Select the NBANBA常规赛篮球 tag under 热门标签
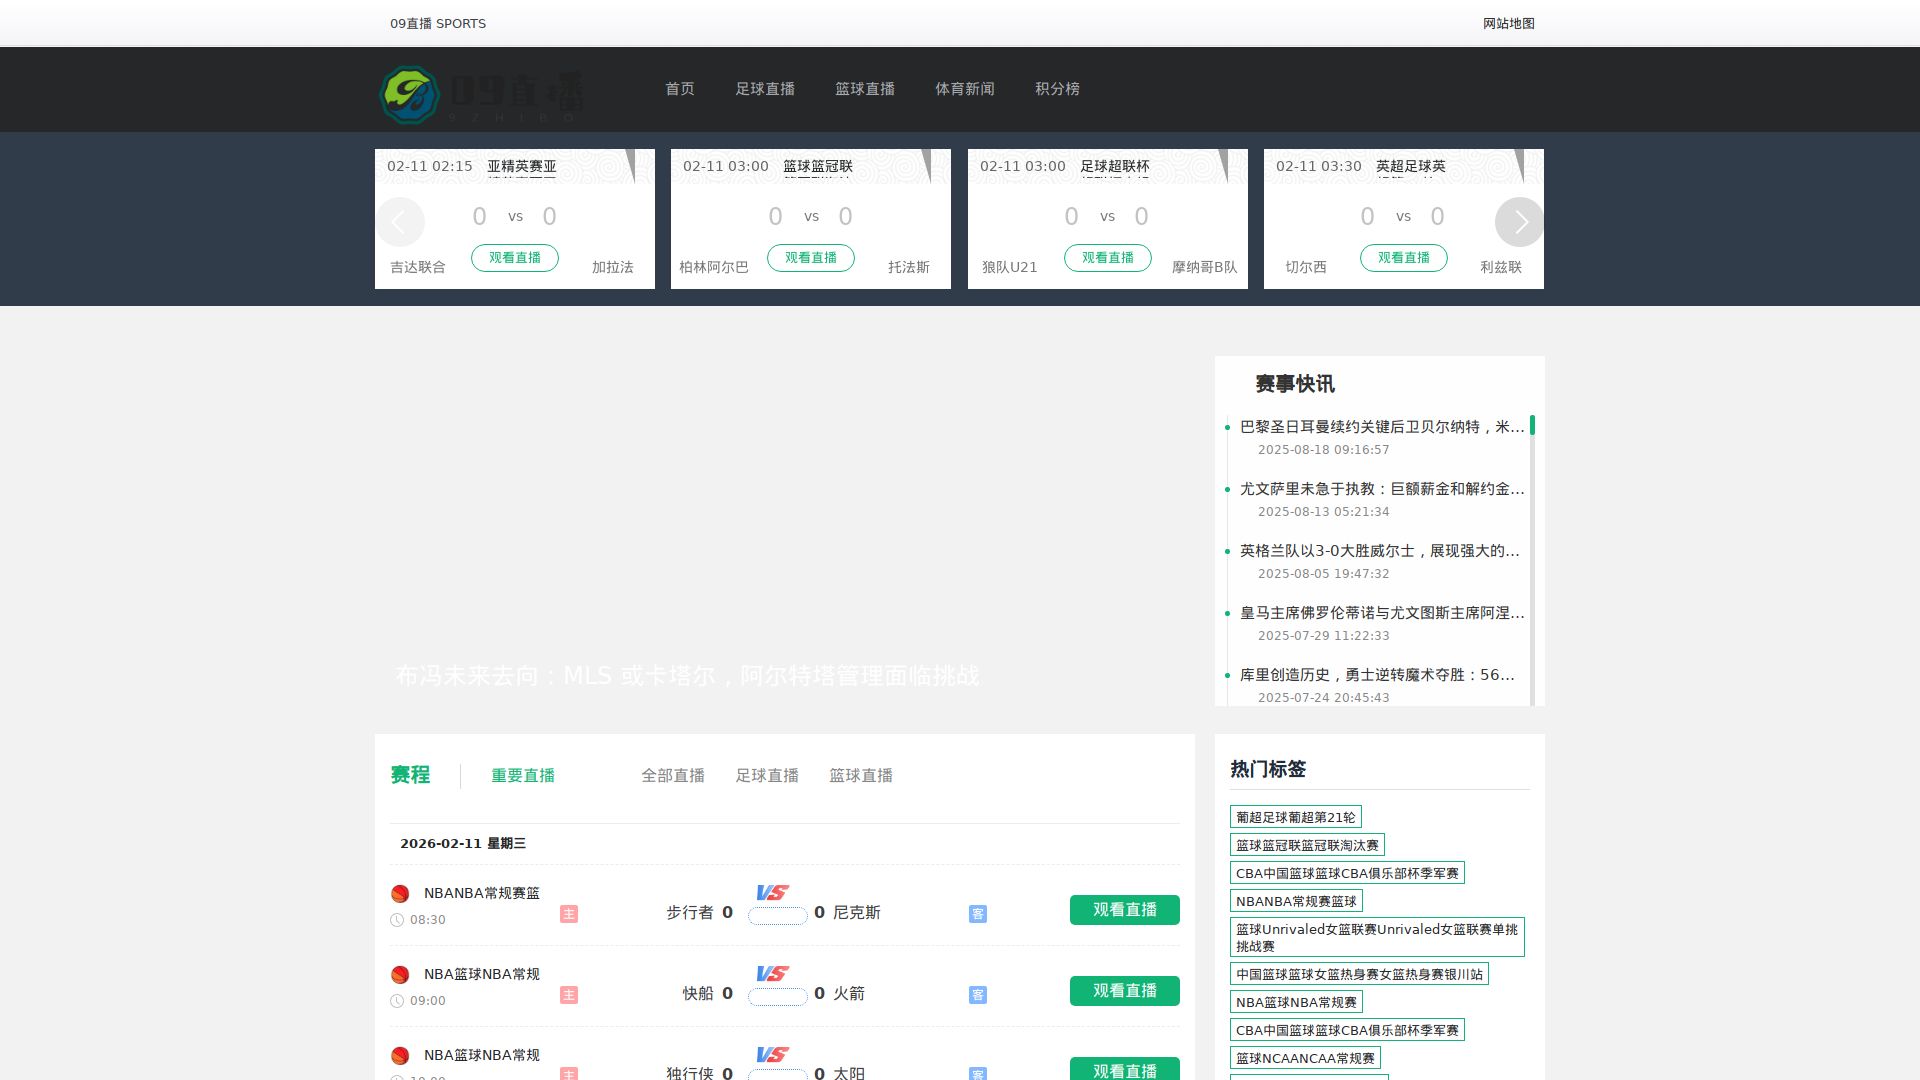 (1297, 901)
